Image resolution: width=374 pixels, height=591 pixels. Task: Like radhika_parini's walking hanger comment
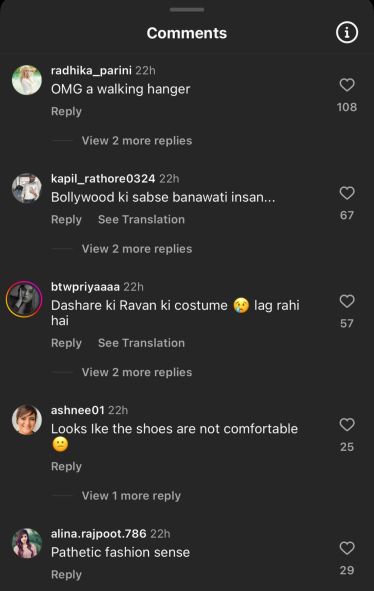tap(347, 85)
